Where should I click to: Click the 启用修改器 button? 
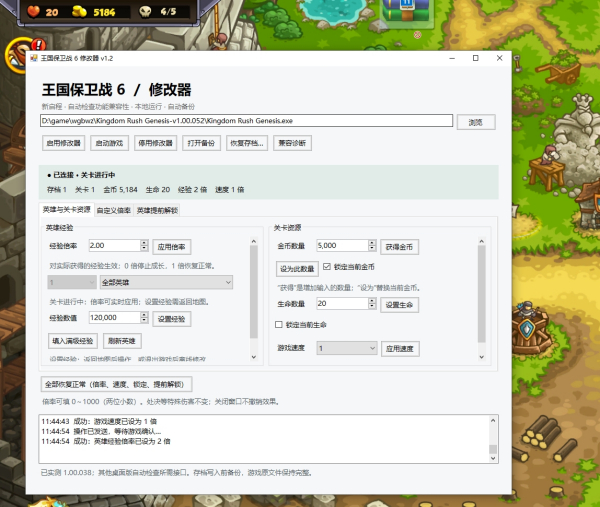tap(64, 143)
